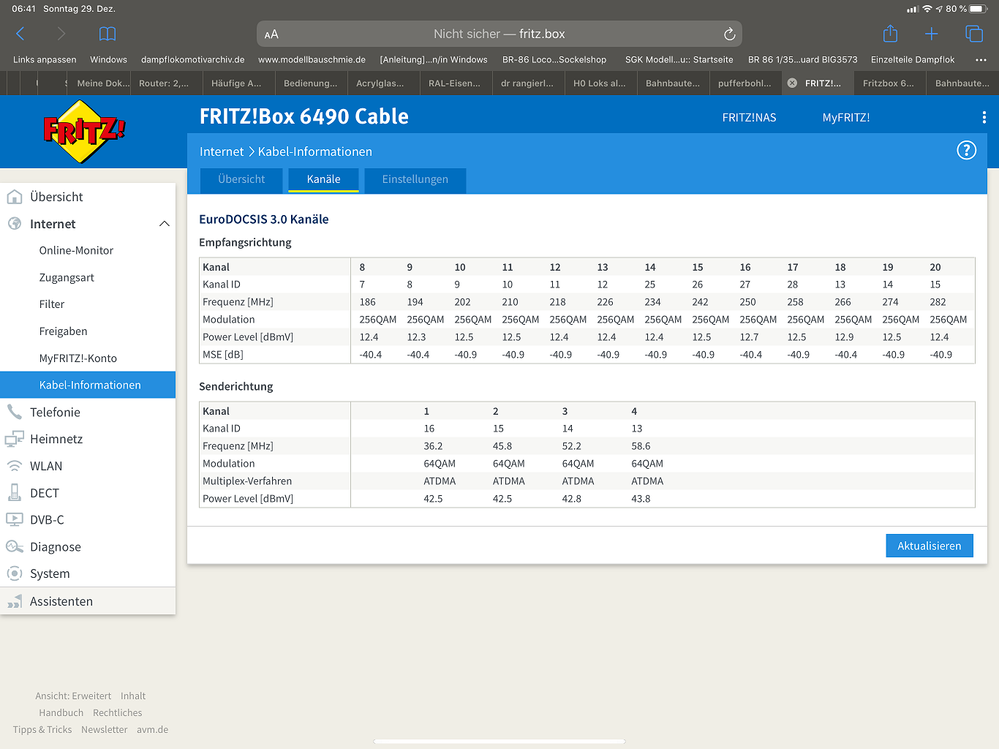This screenshot has height=749, width=999.
Task: Tap the Safari address bar
Action: click(499, 34)
